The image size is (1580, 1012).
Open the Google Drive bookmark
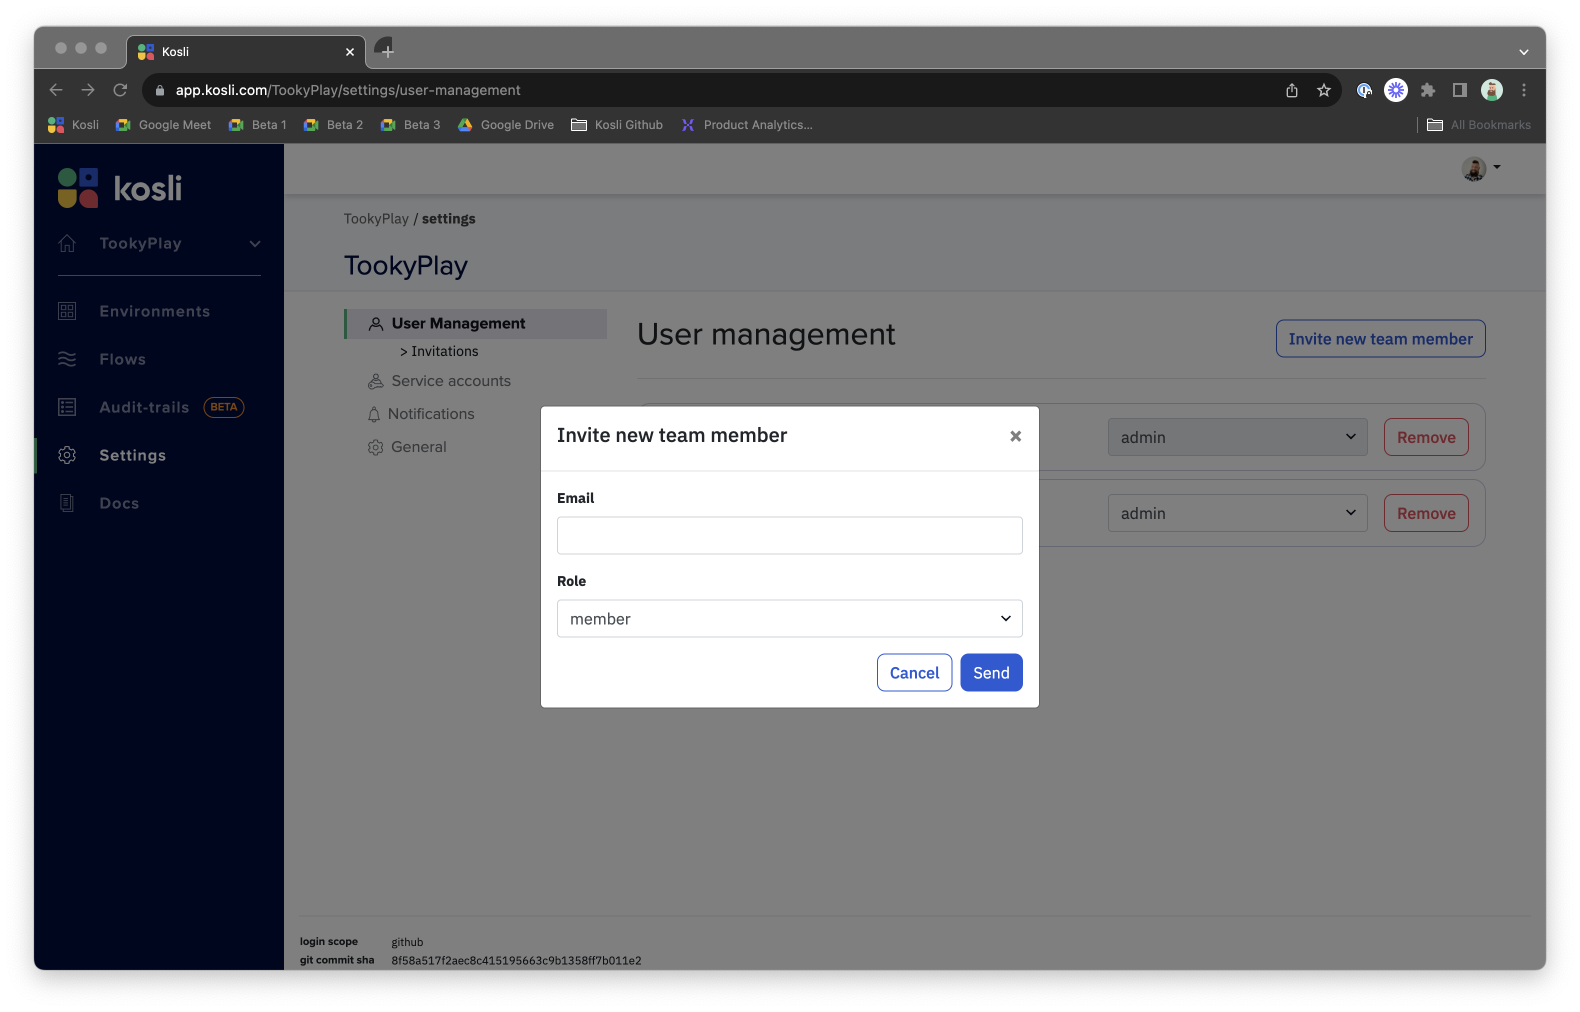[506, 125]
